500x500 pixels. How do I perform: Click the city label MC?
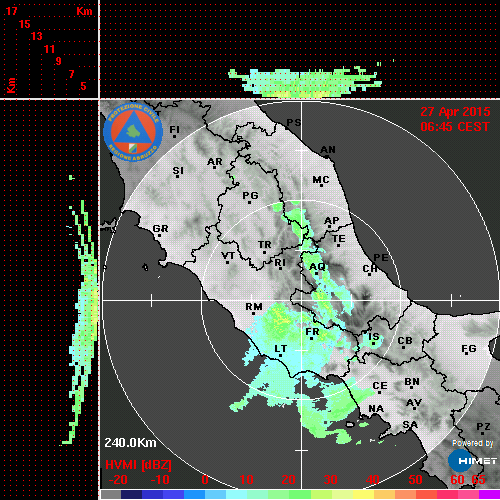[x=321, y=180]
